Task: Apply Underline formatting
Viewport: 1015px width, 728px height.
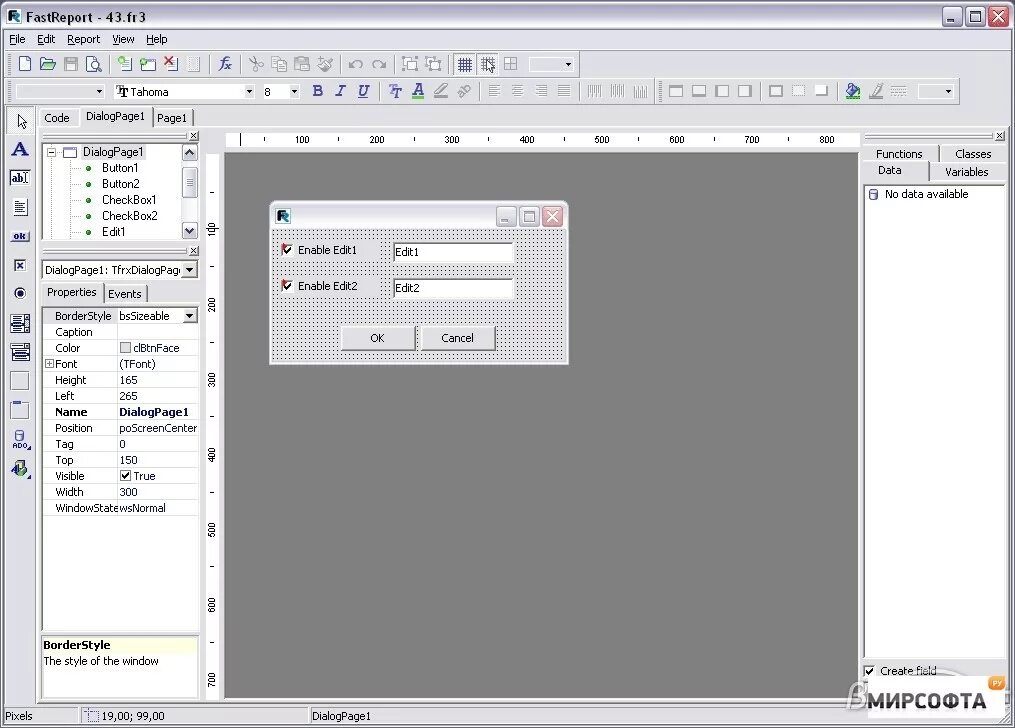Action: click(364, 91)
